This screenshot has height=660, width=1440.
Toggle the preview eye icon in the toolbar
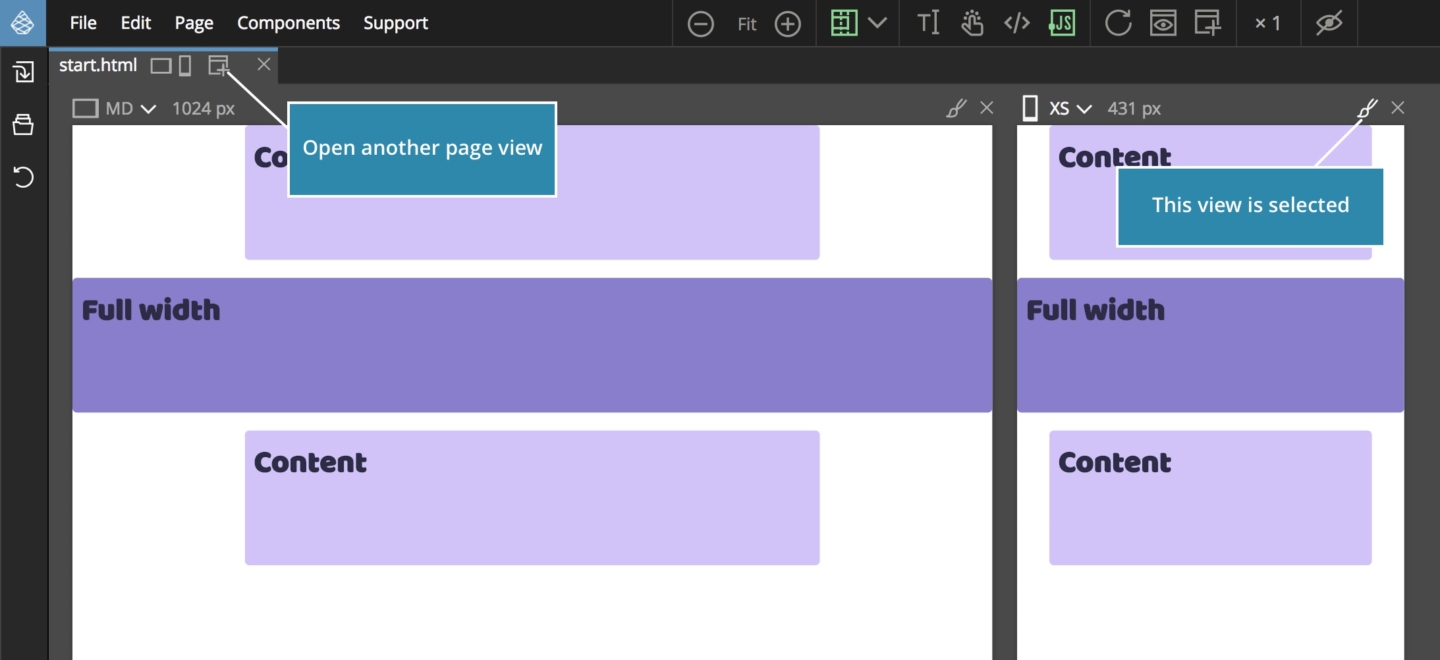click(x=1163, y=23)
